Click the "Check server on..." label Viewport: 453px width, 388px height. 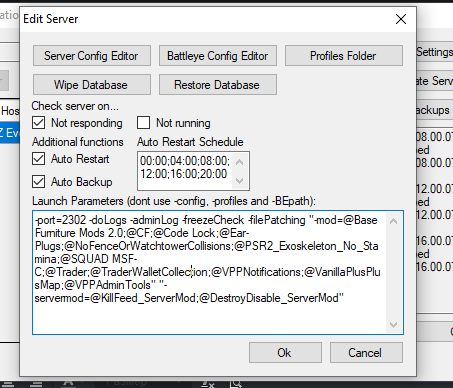point(75,106)
